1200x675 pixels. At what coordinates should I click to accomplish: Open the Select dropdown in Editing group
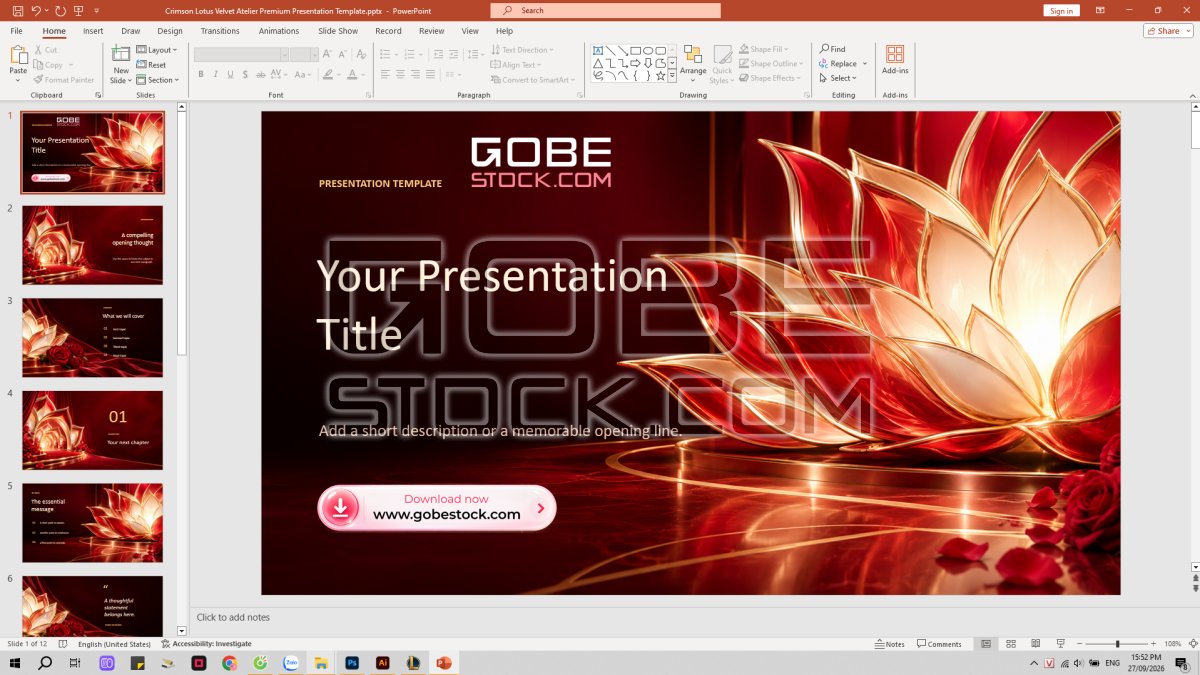[837, 78]
